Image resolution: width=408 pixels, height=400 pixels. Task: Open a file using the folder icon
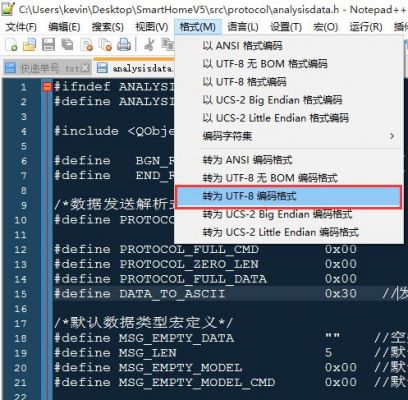point(29,45)
